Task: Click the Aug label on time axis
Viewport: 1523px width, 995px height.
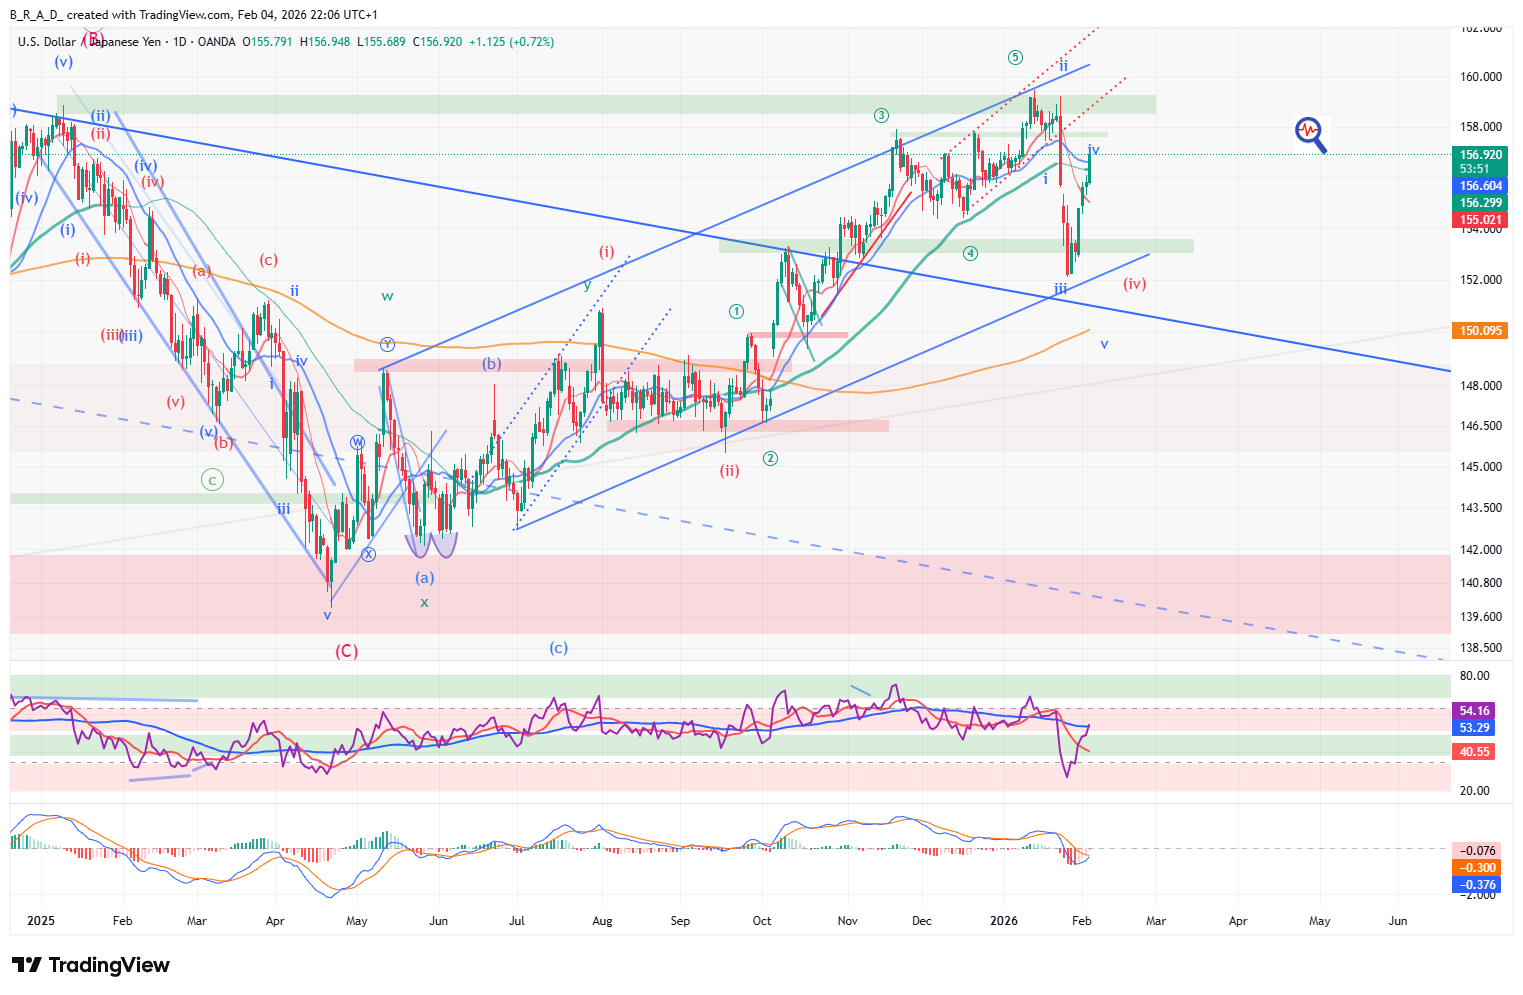Action: point(602,921)
